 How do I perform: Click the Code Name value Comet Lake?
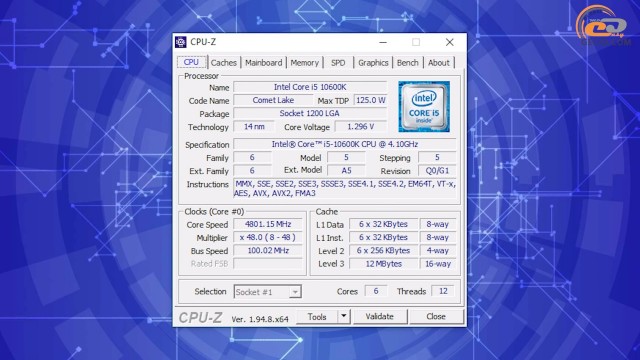(273, 100)
